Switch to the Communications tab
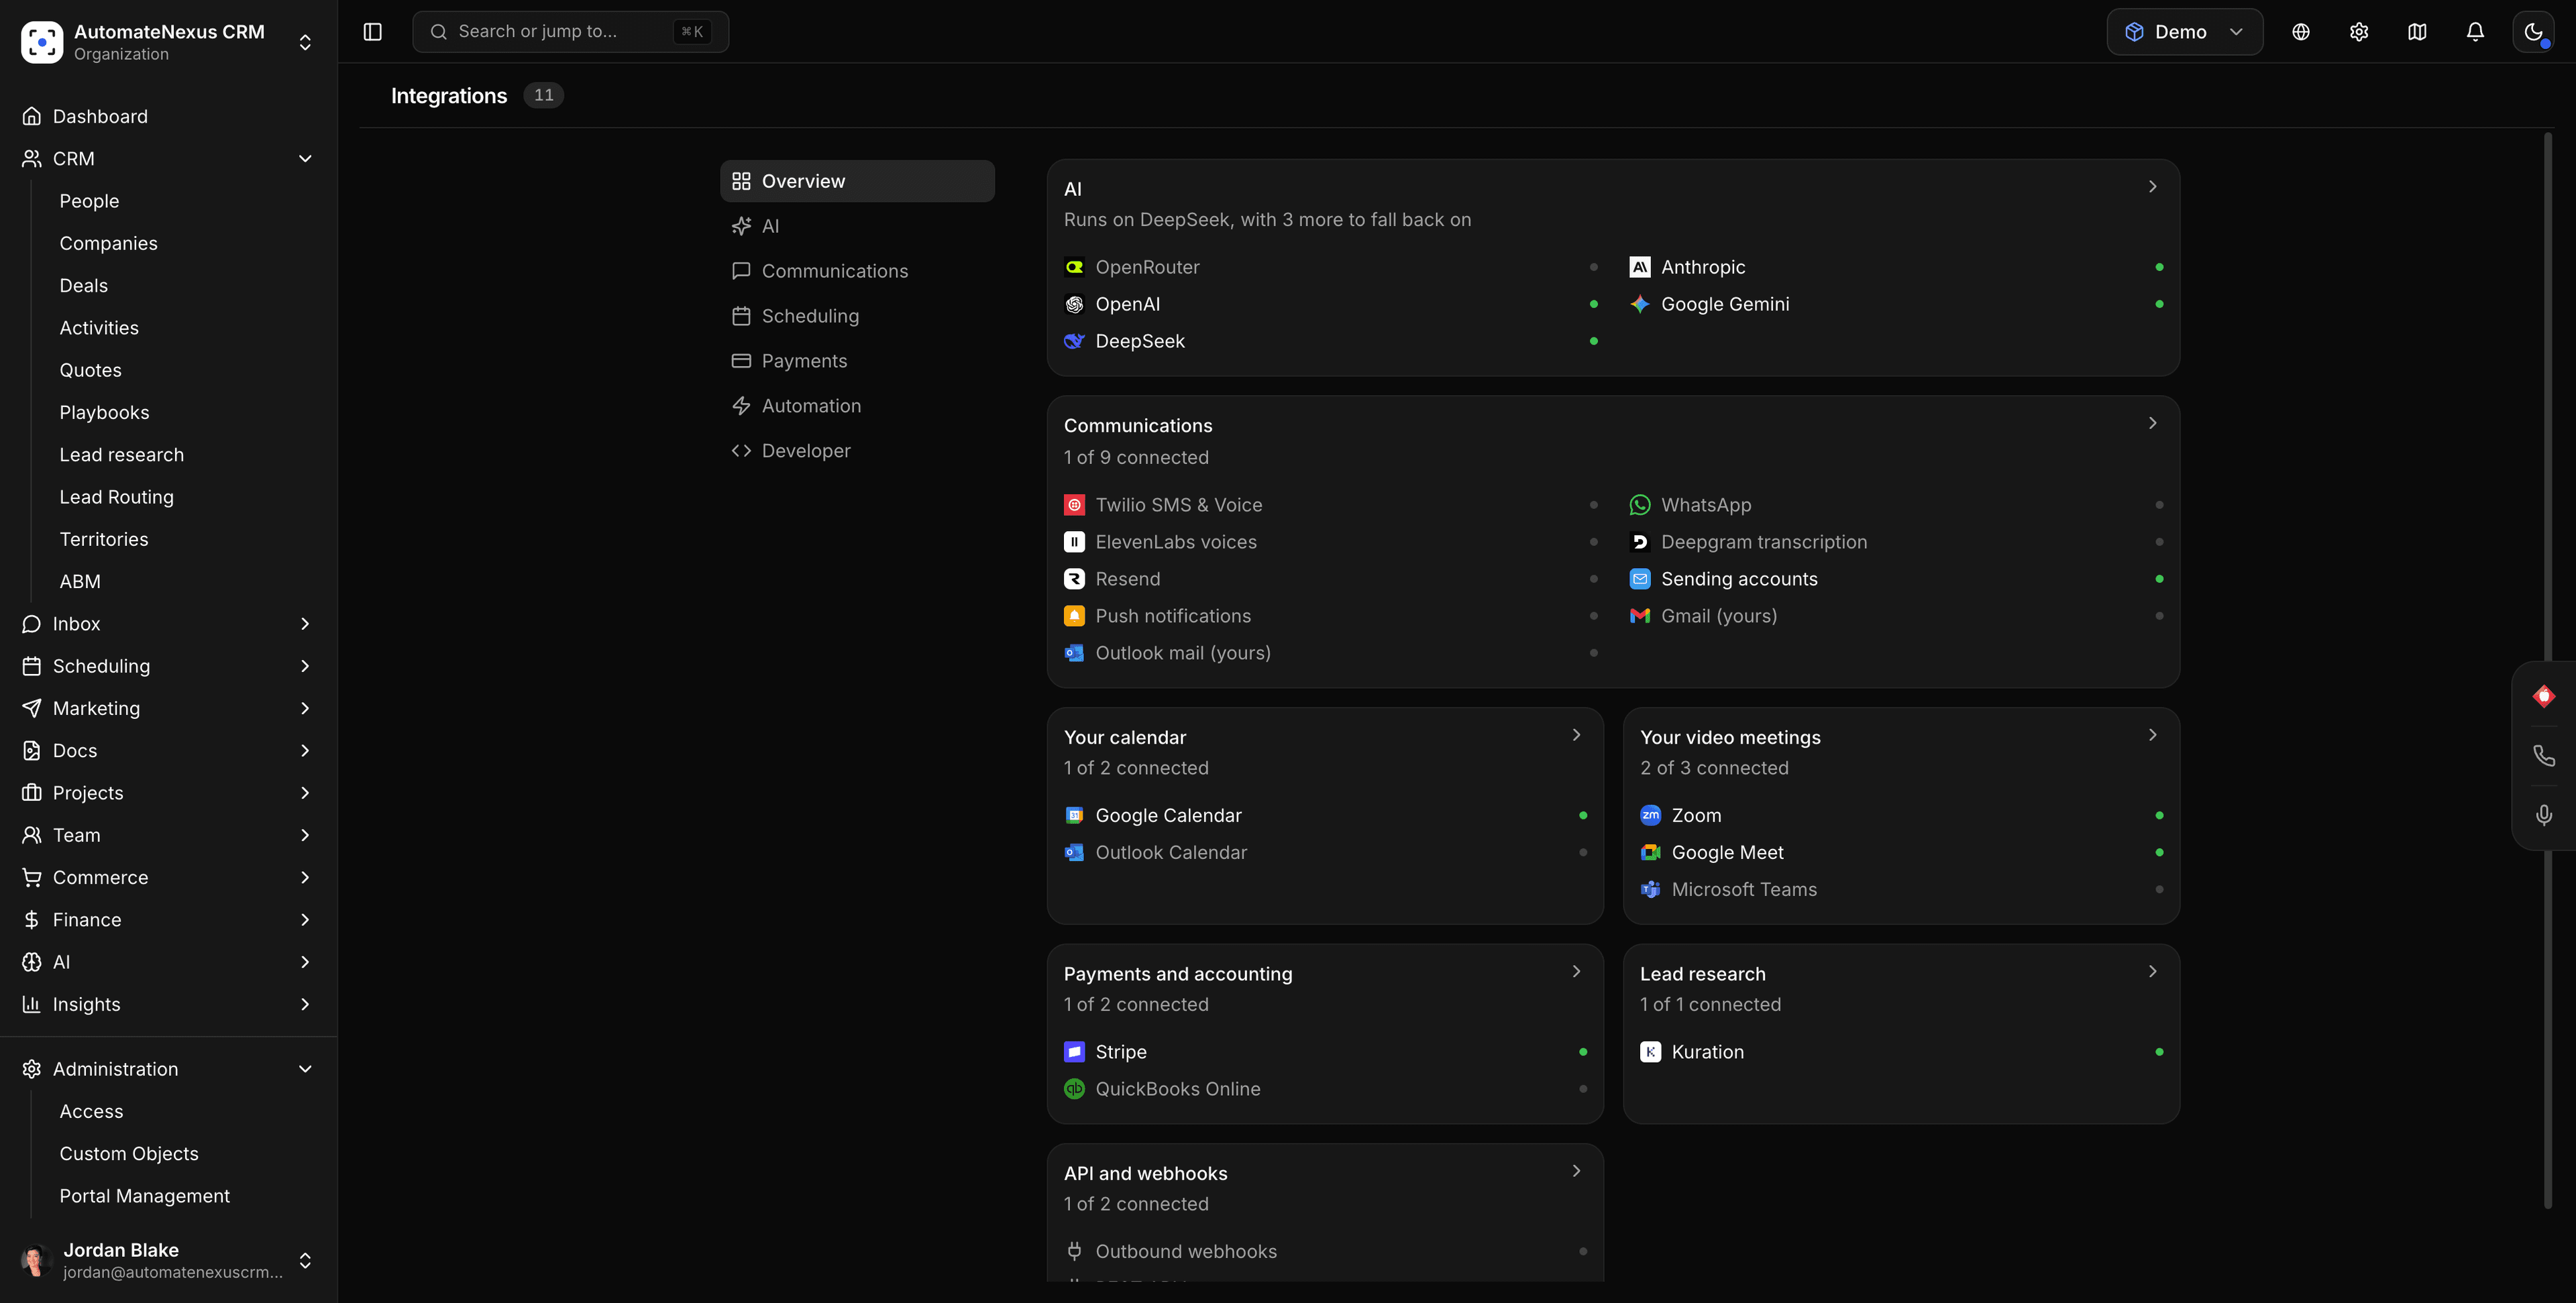 857,271
